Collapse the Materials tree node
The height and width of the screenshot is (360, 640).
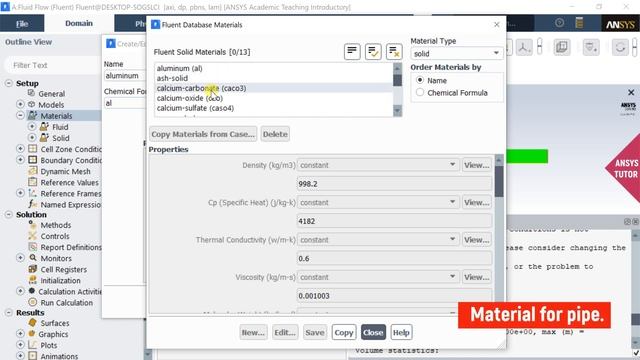[x=20, y=116]
